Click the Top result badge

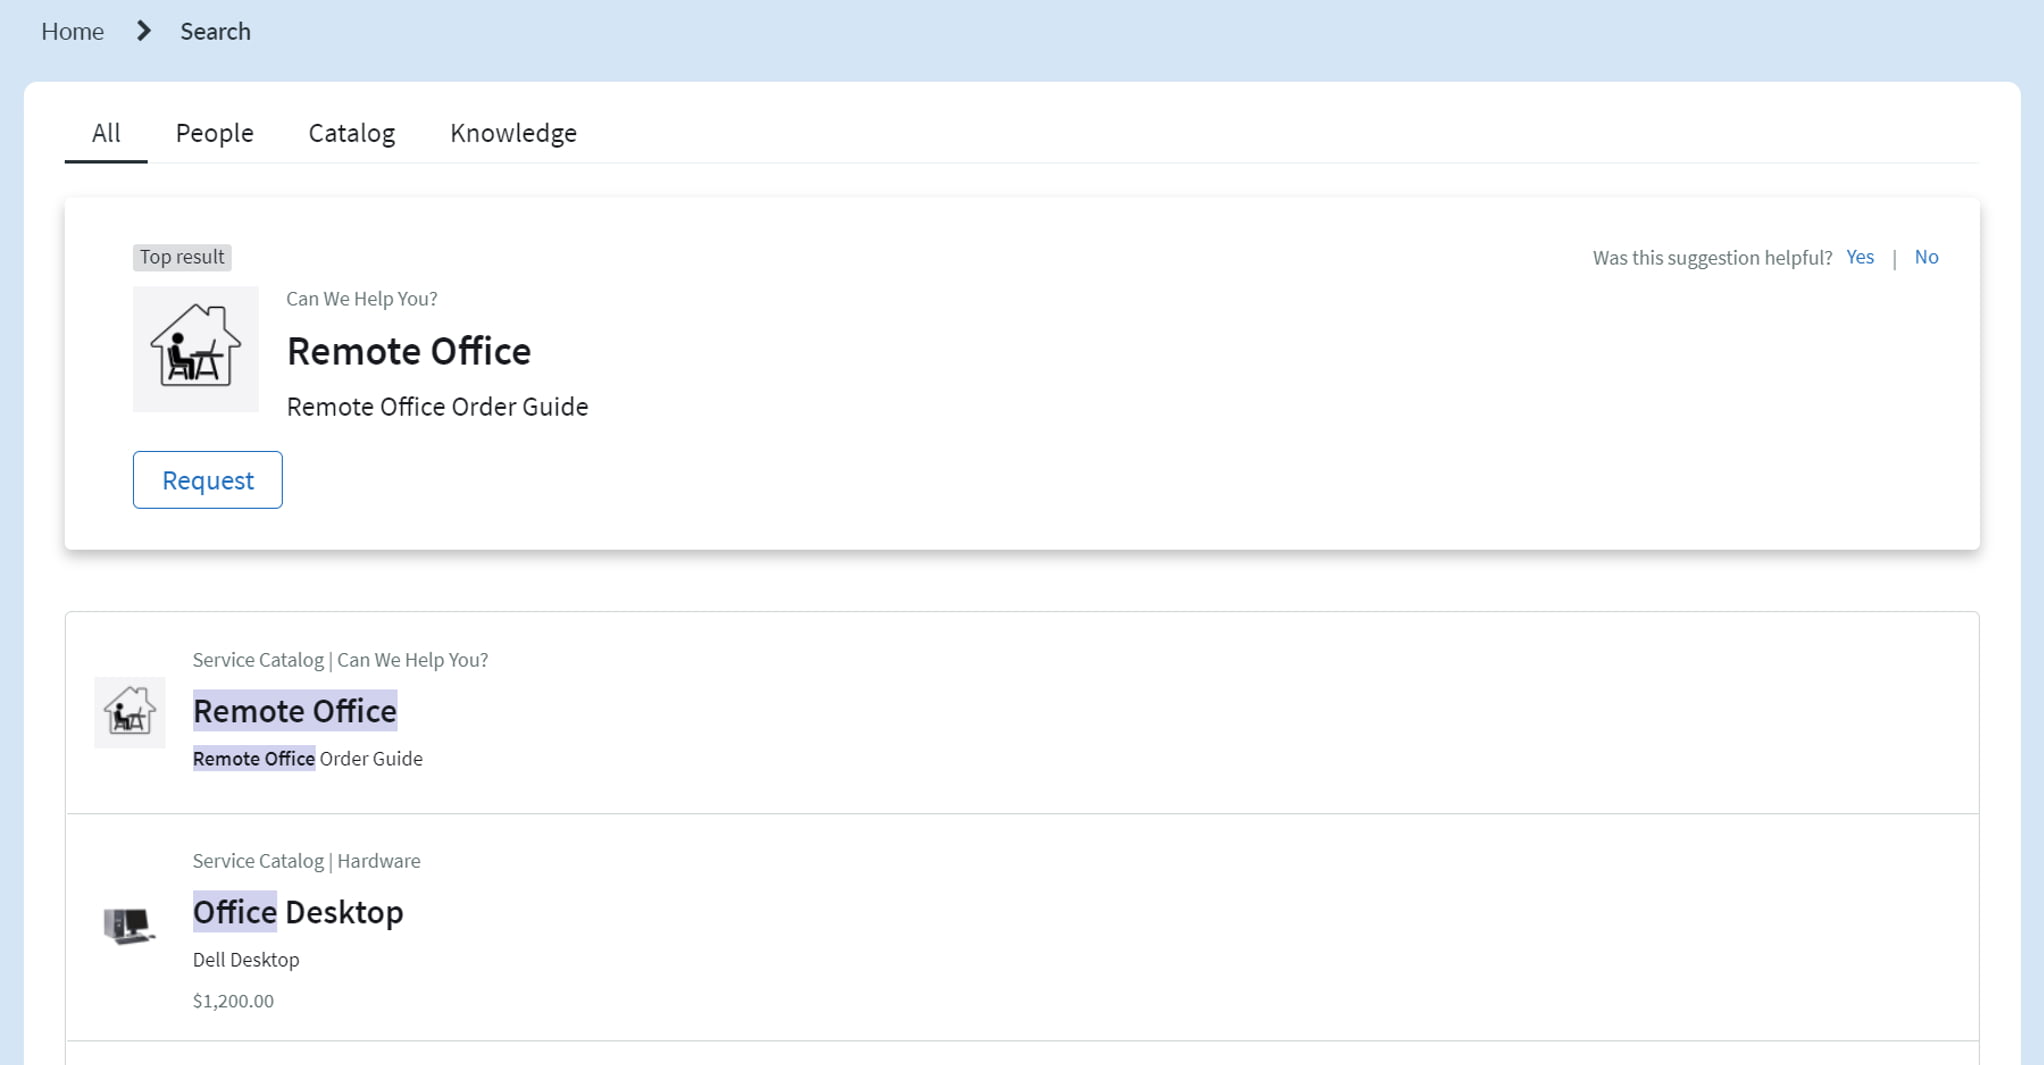click(182, 257)
